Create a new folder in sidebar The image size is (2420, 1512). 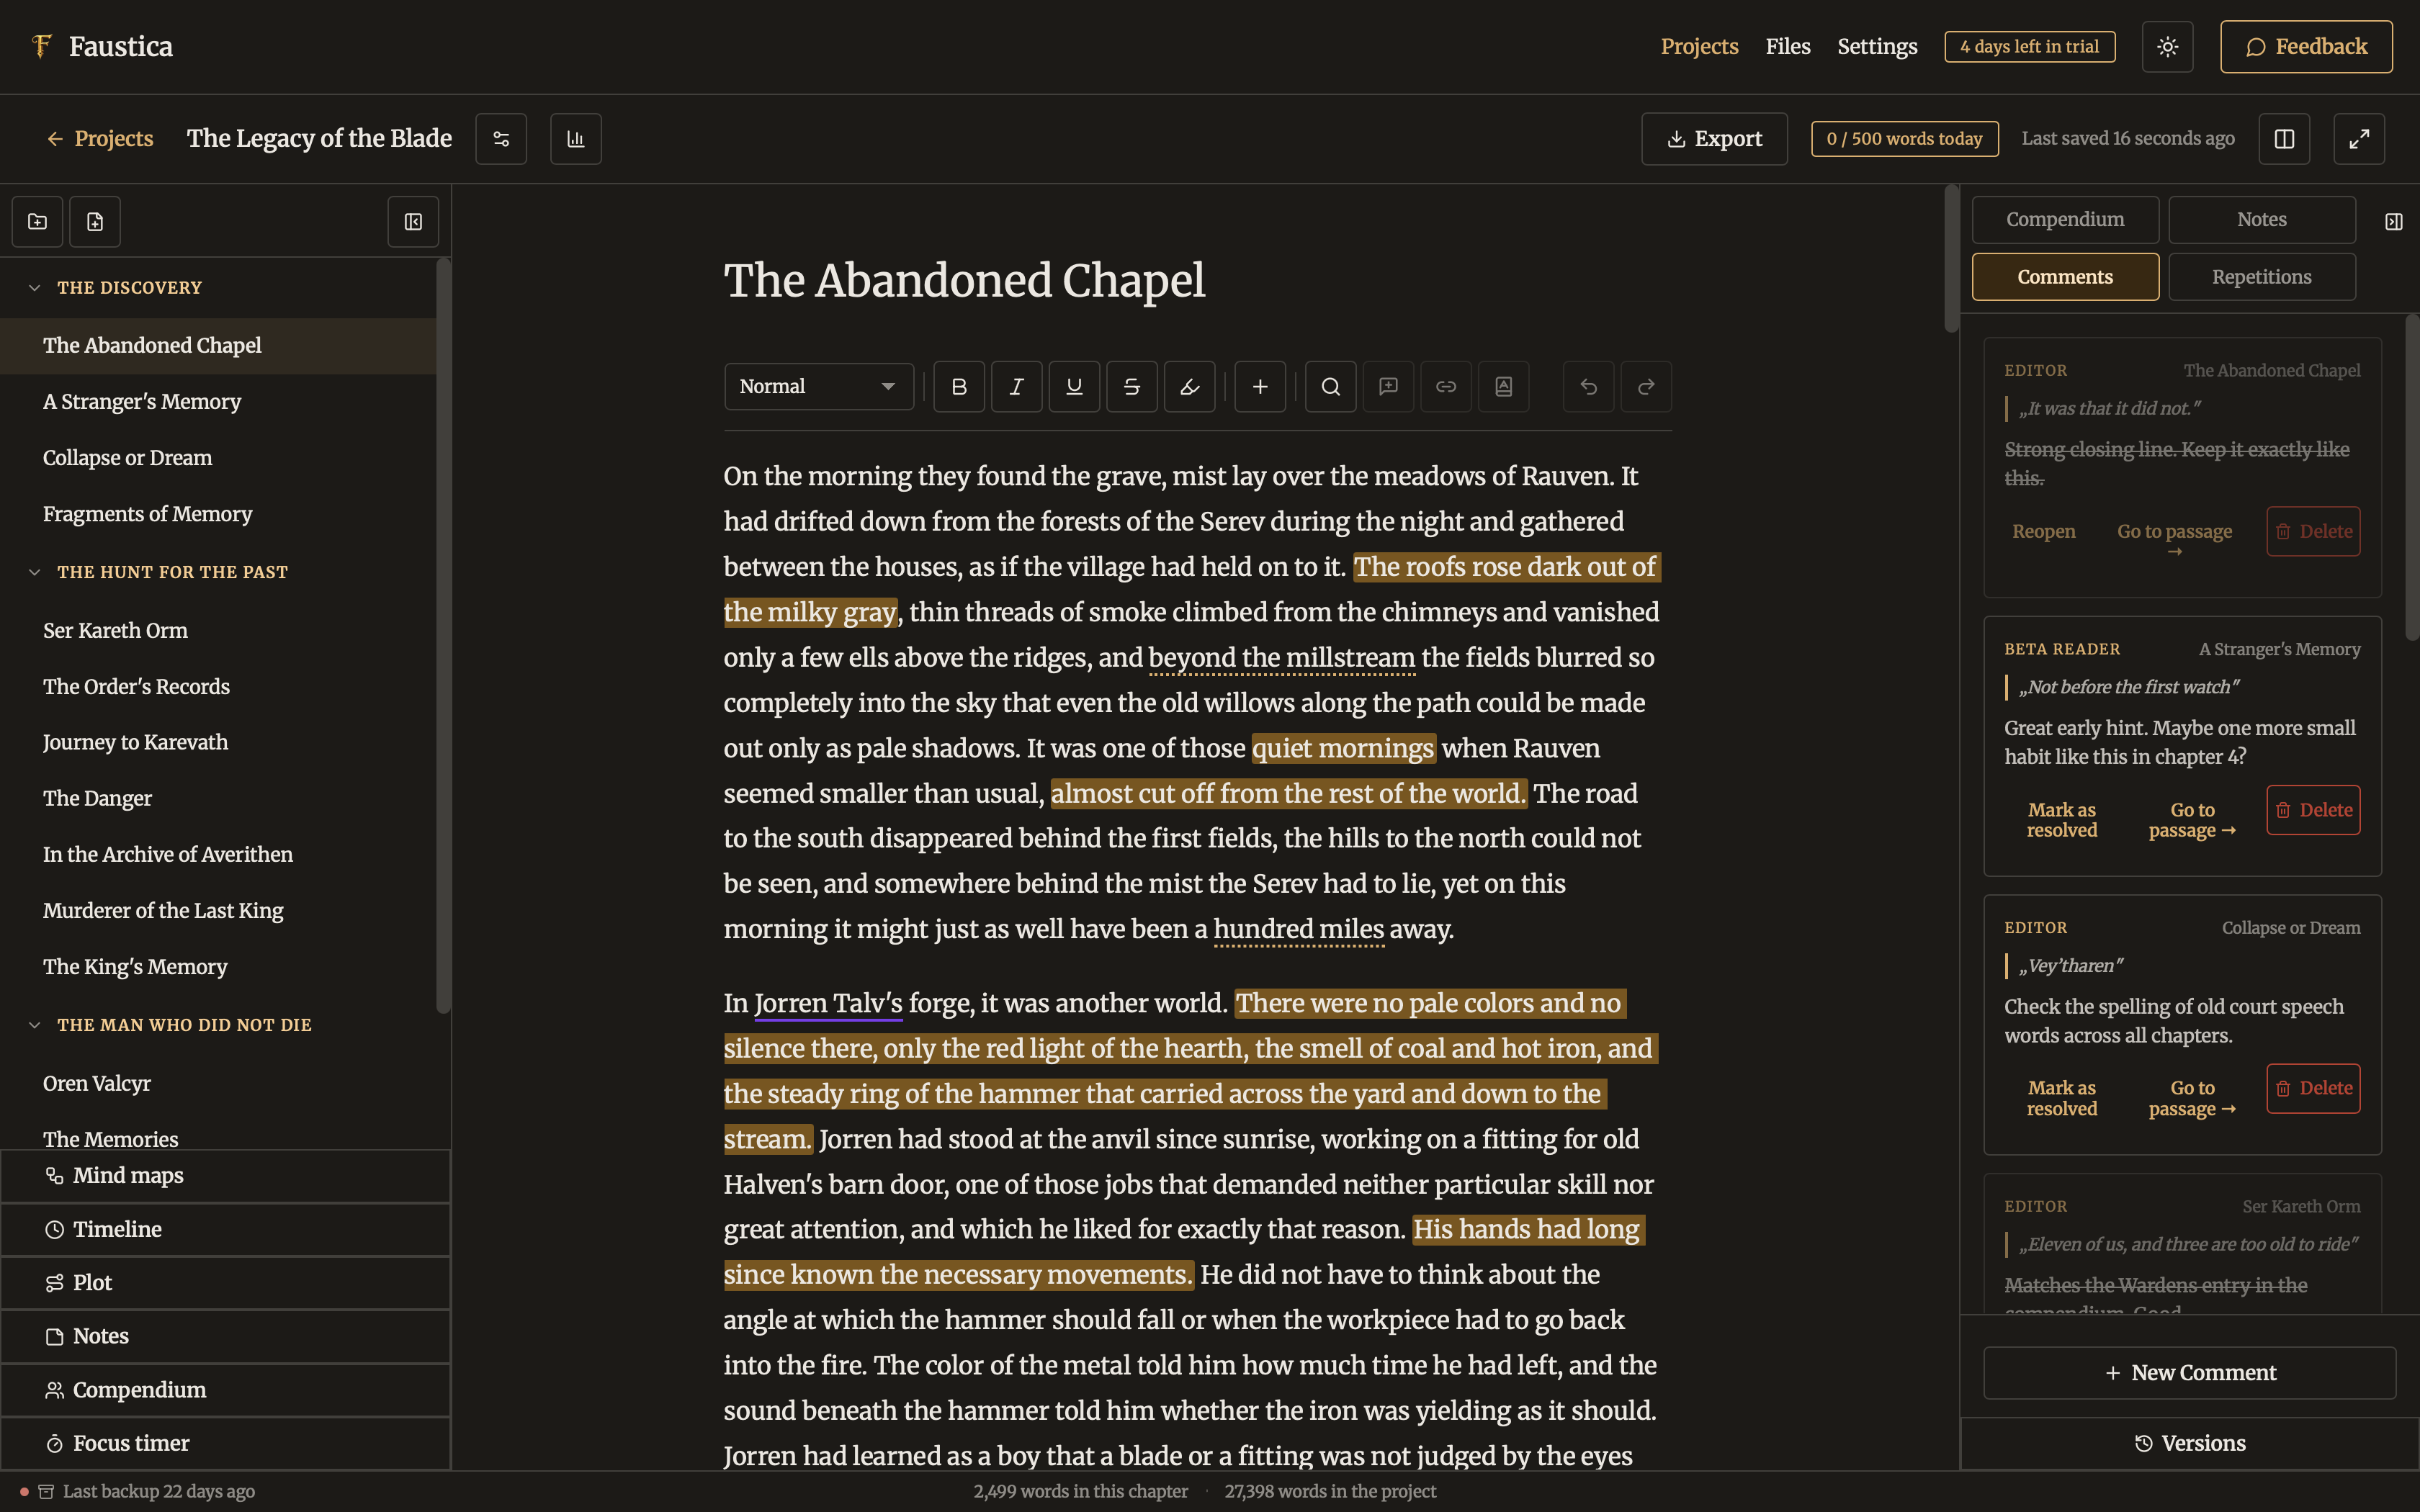pyautogui.click(x=38, y=222)
